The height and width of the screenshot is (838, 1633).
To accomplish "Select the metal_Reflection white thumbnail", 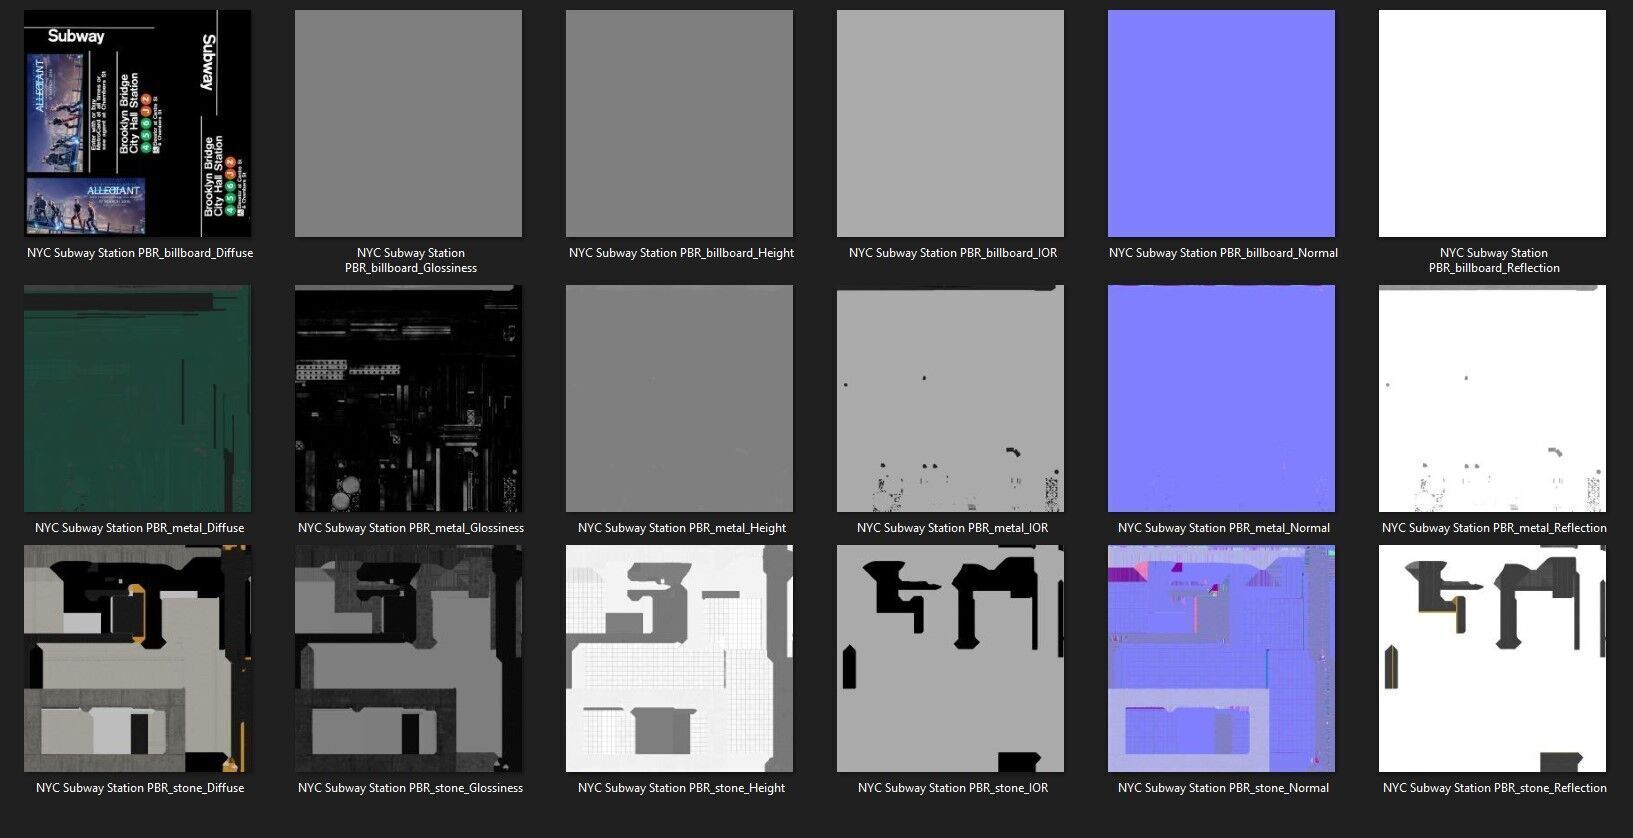I will 1492,399.
